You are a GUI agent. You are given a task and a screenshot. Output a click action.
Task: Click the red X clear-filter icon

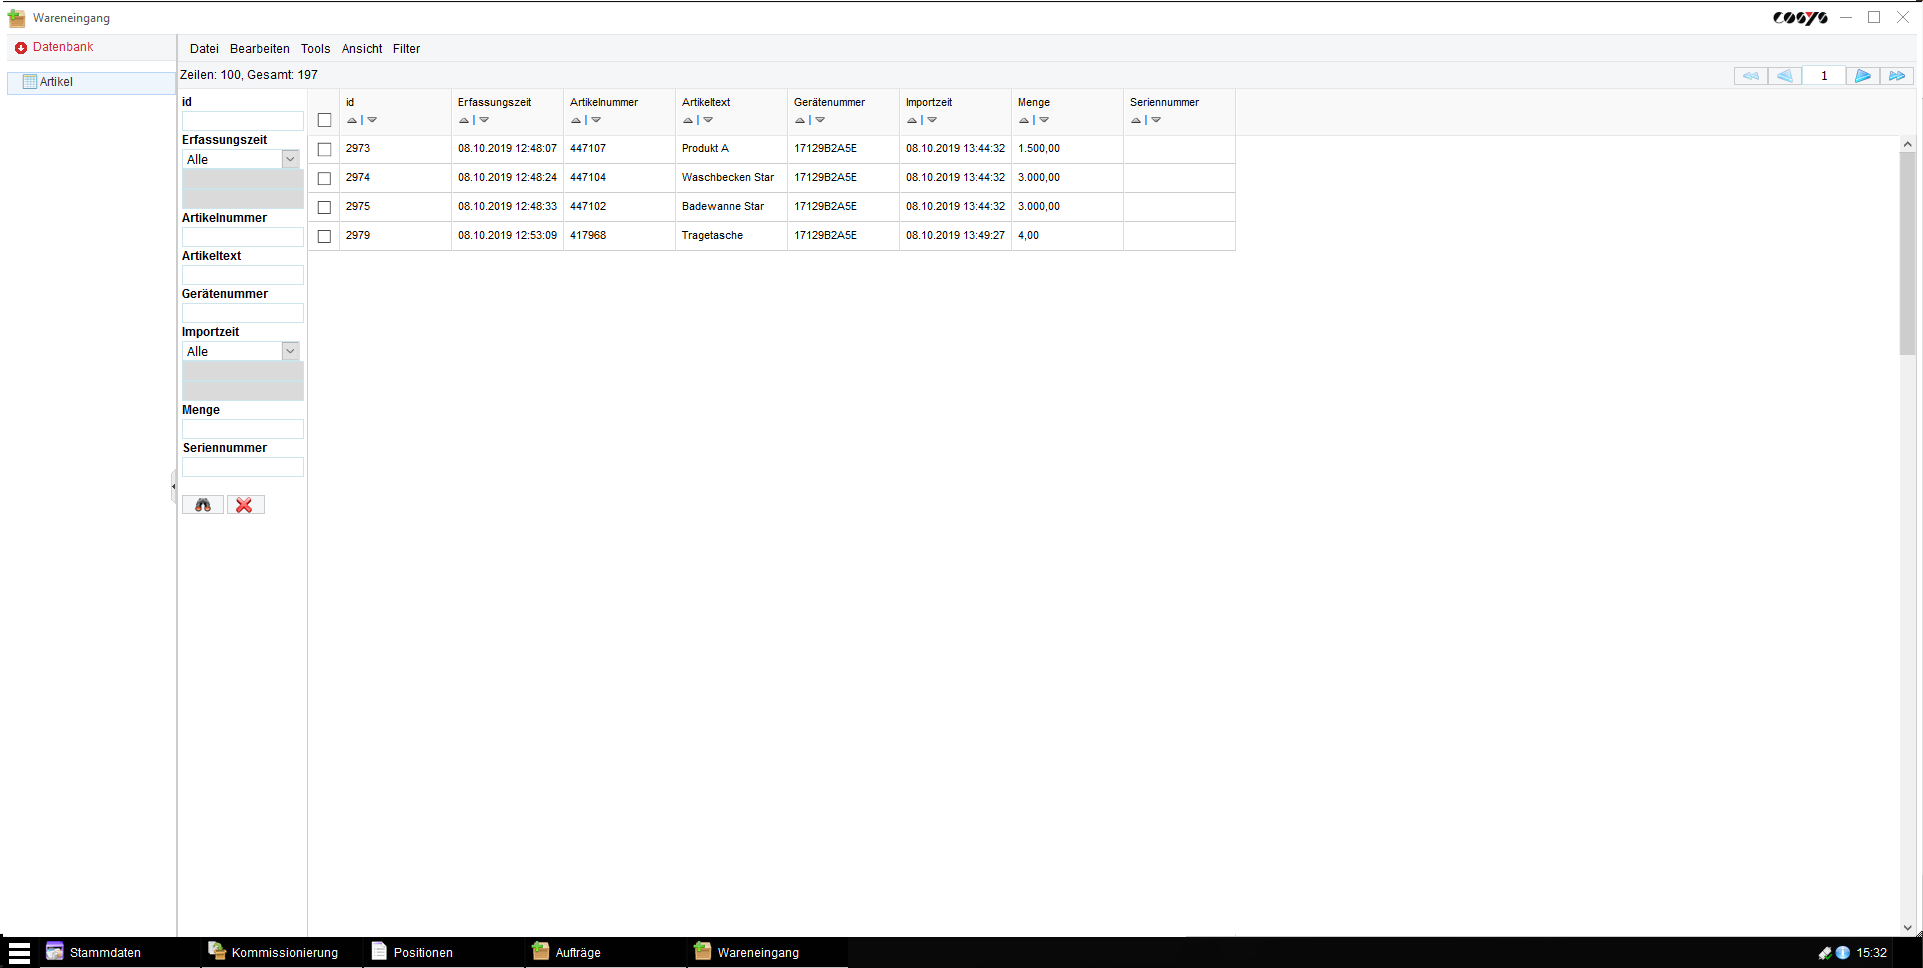click(x=245, y=504)
